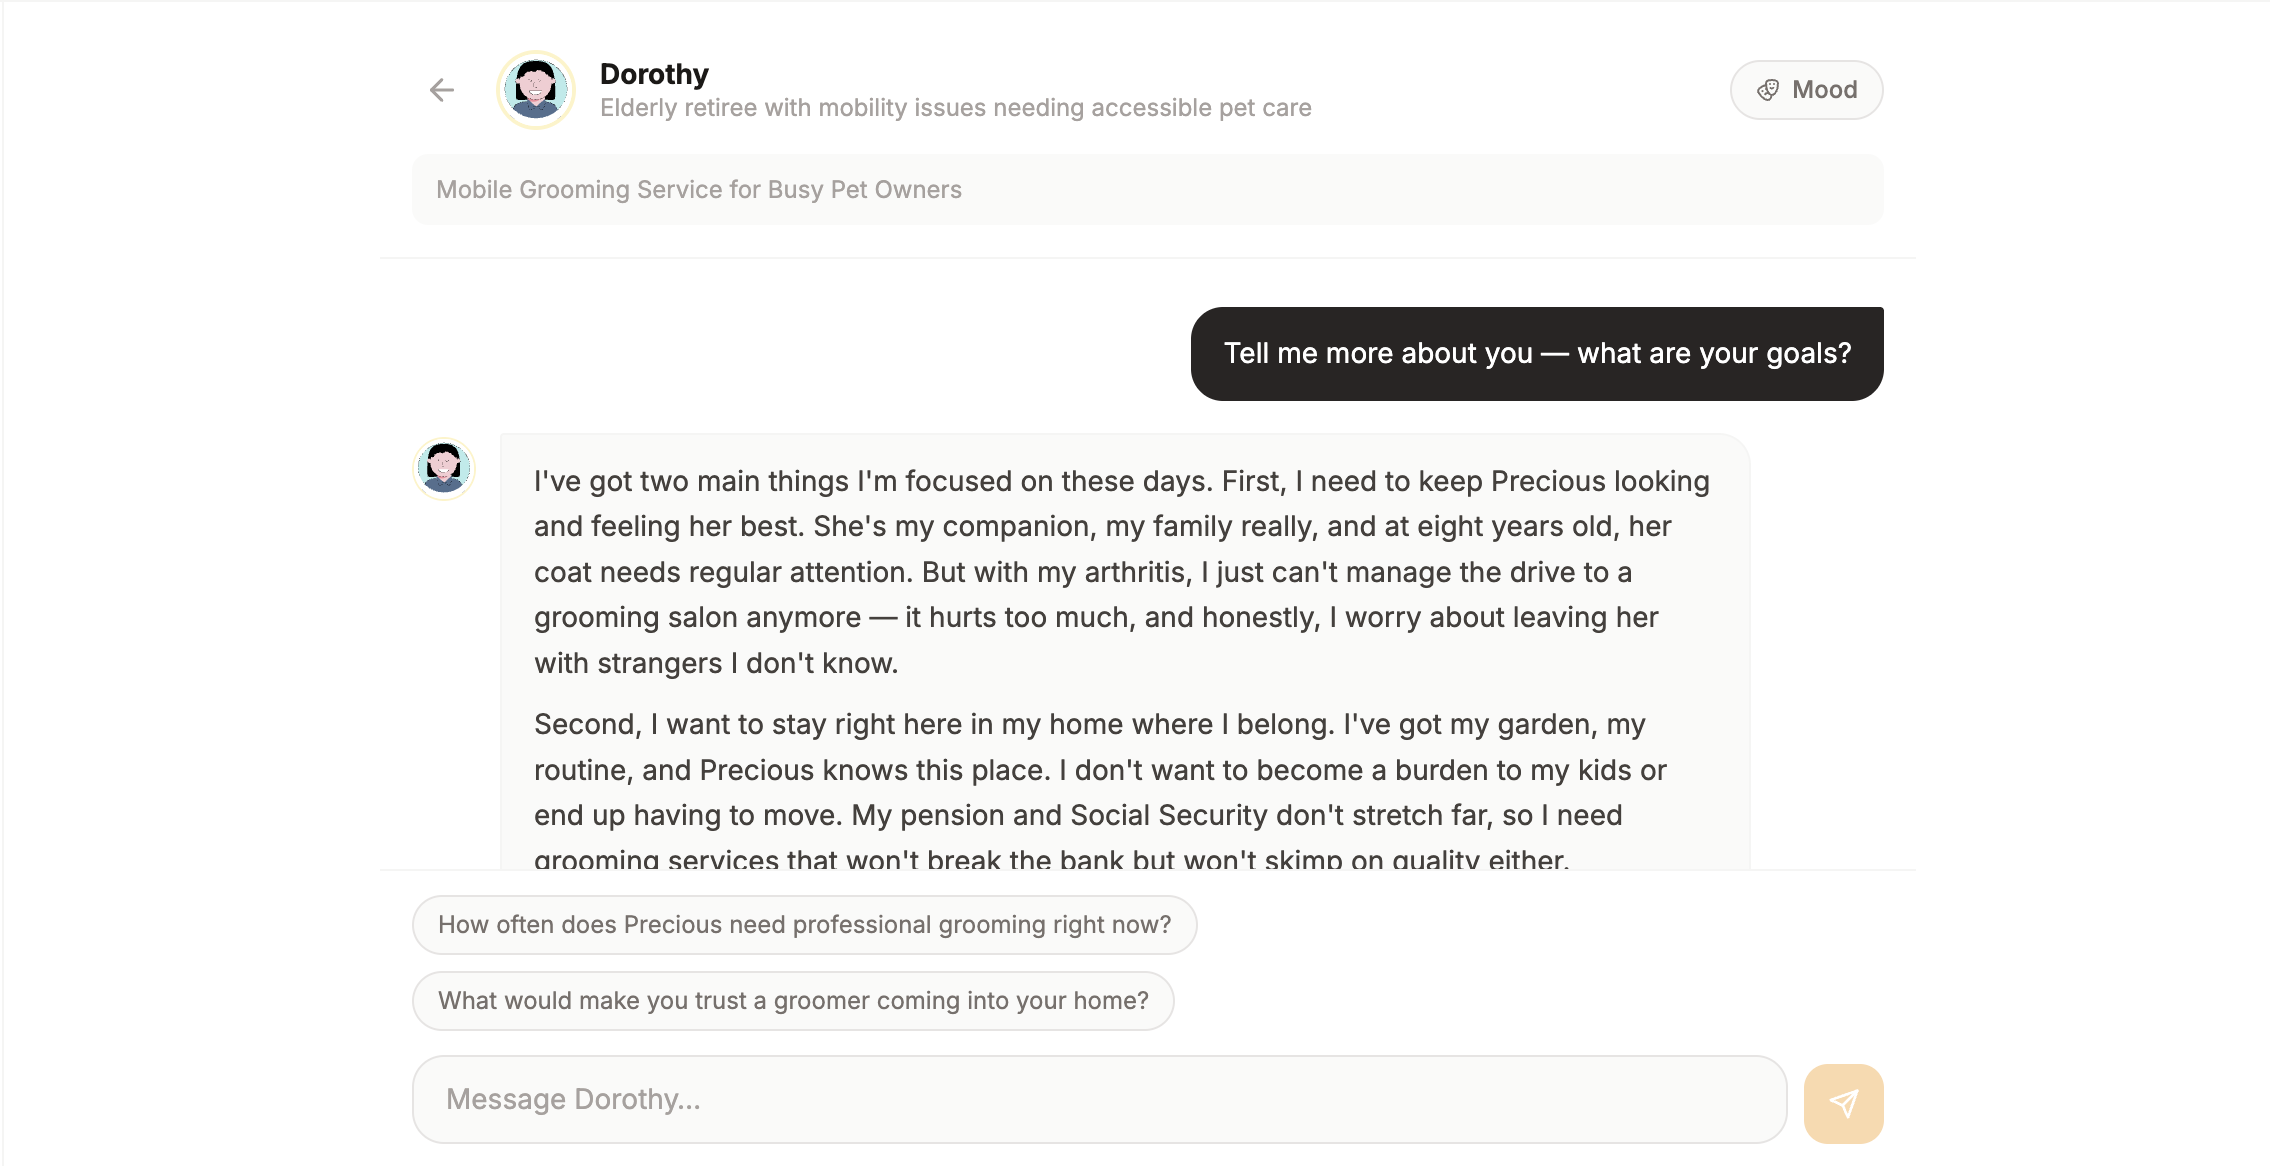Click the dark user message bubble
This screenshot has width=2270, height=1166.
[x=1536, y=353]
